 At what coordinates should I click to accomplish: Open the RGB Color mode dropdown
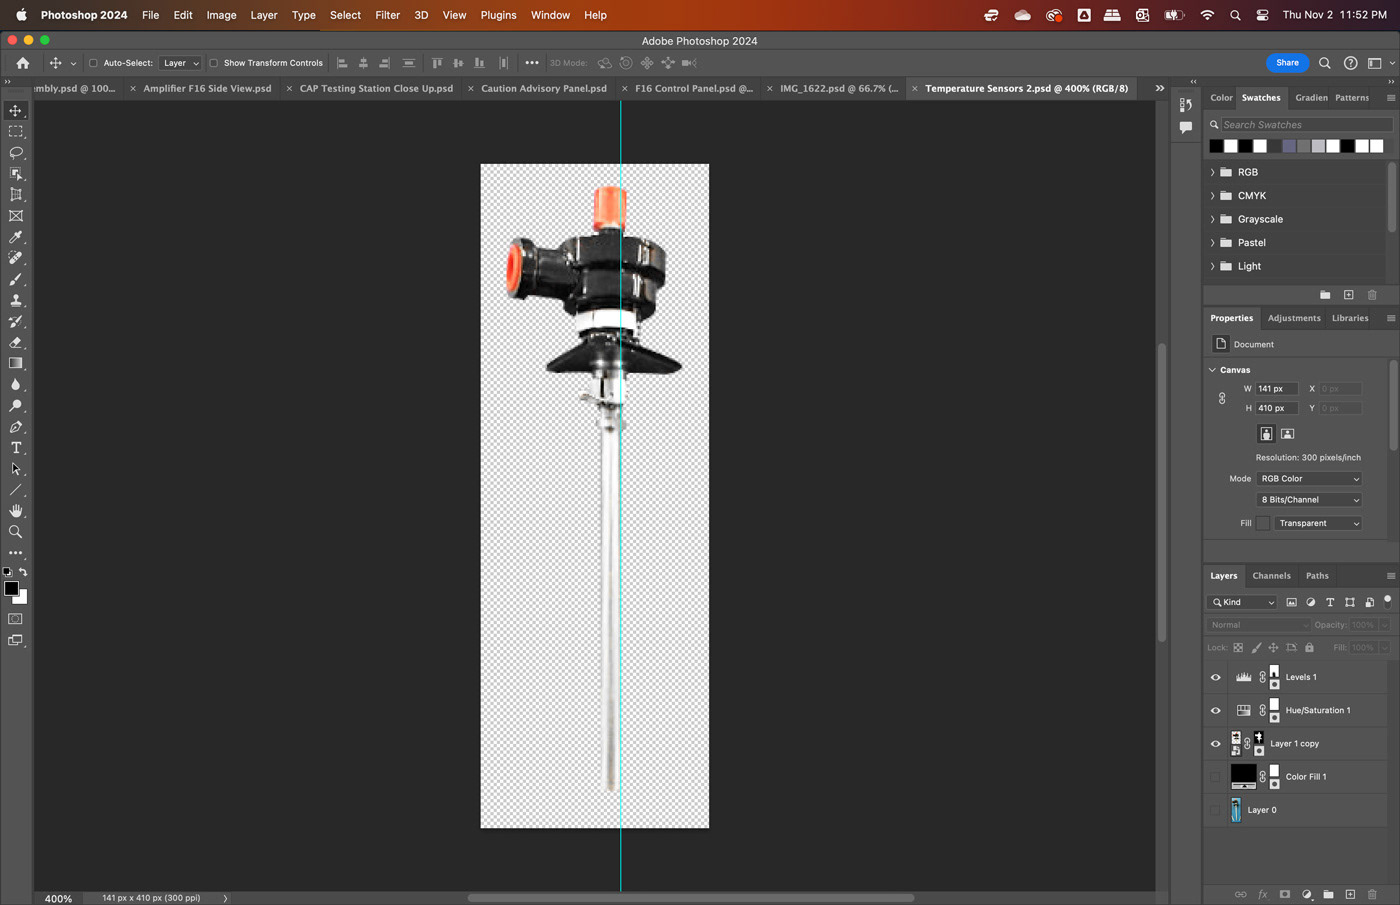coord(1309,479)
